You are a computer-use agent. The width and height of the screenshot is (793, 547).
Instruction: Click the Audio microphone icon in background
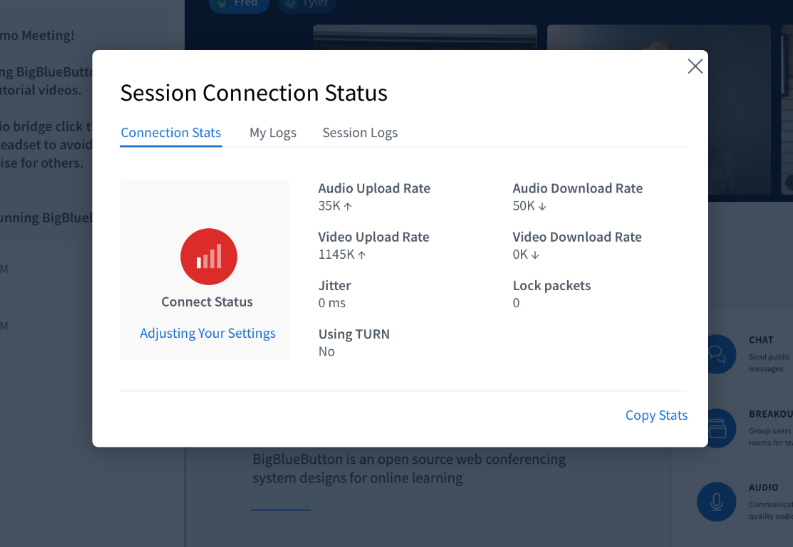717,502
